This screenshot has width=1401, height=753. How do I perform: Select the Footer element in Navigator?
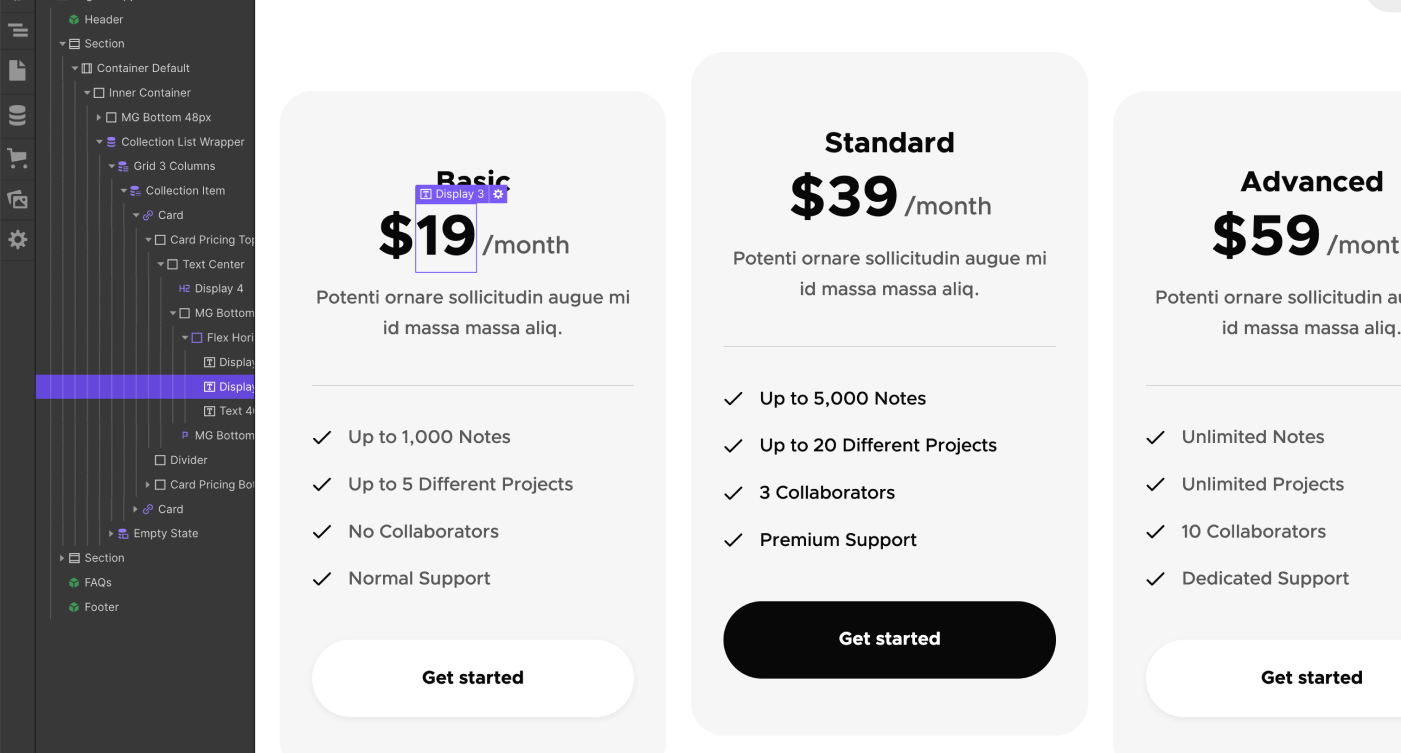coord(102,607)
